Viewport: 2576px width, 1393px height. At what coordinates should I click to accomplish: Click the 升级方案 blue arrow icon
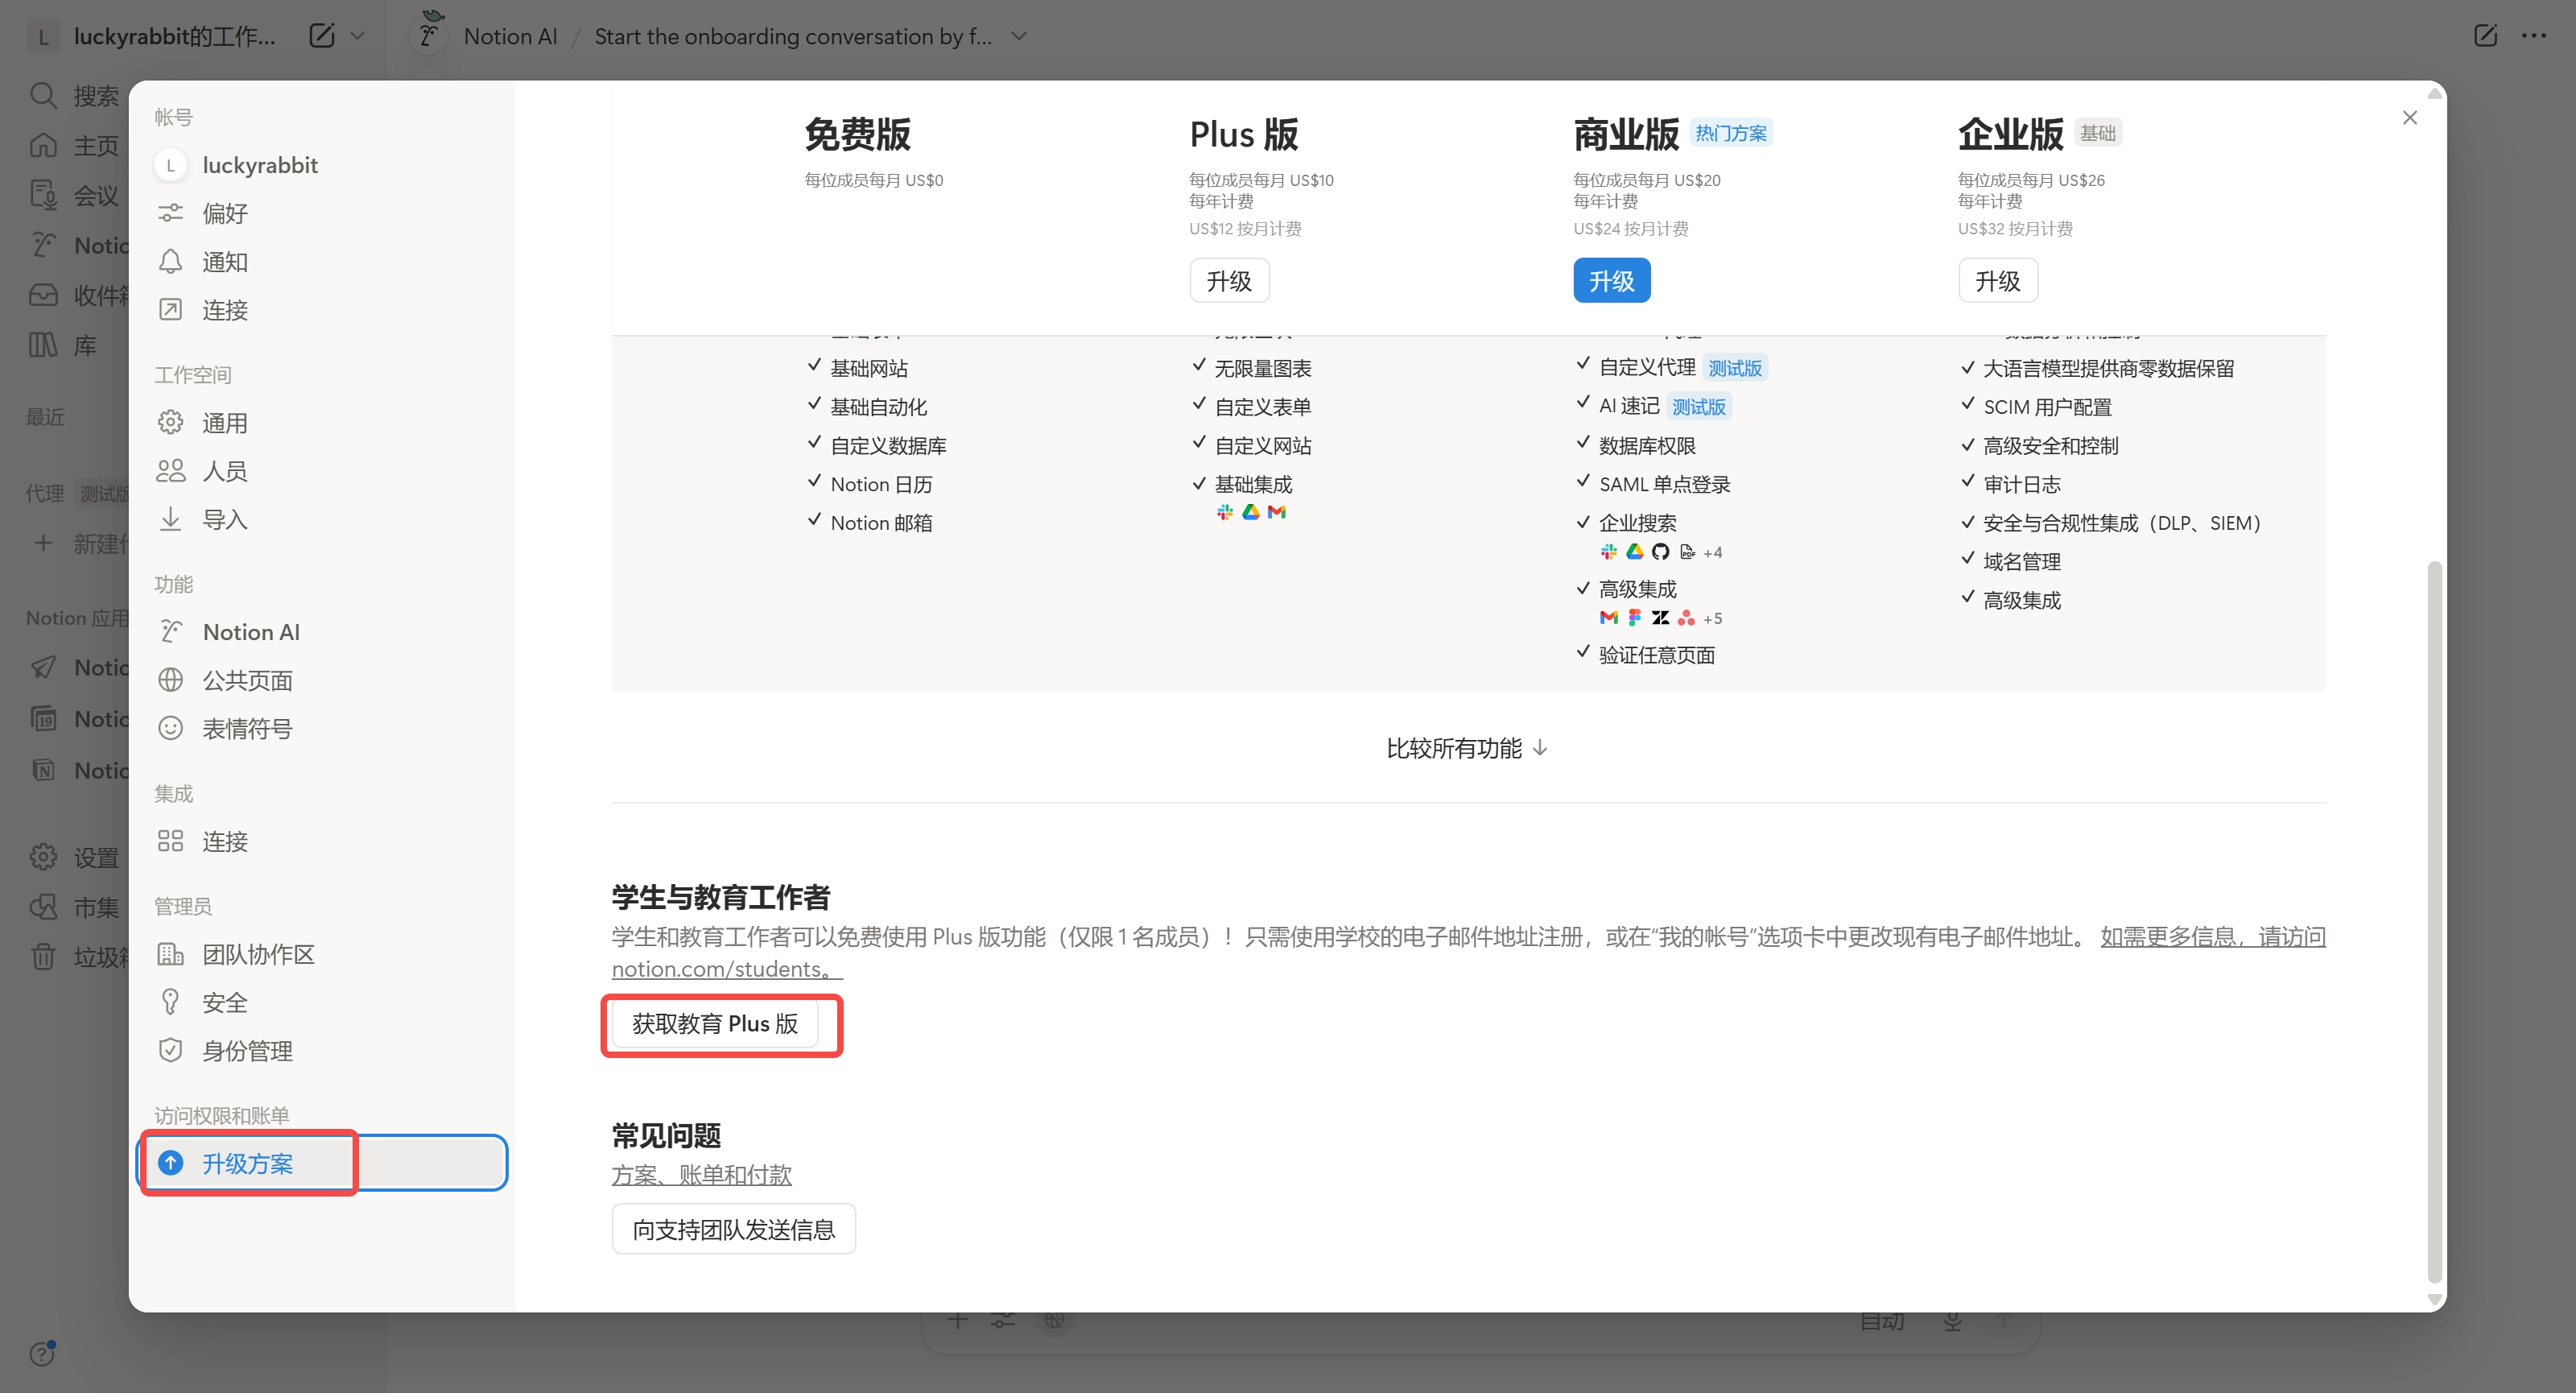point(171,1163)
